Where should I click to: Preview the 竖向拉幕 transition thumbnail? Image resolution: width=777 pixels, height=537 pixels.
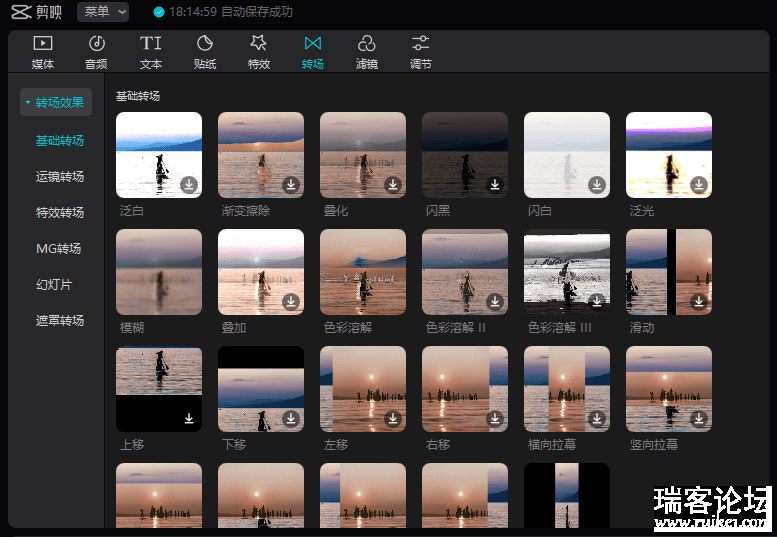point(669,389)
